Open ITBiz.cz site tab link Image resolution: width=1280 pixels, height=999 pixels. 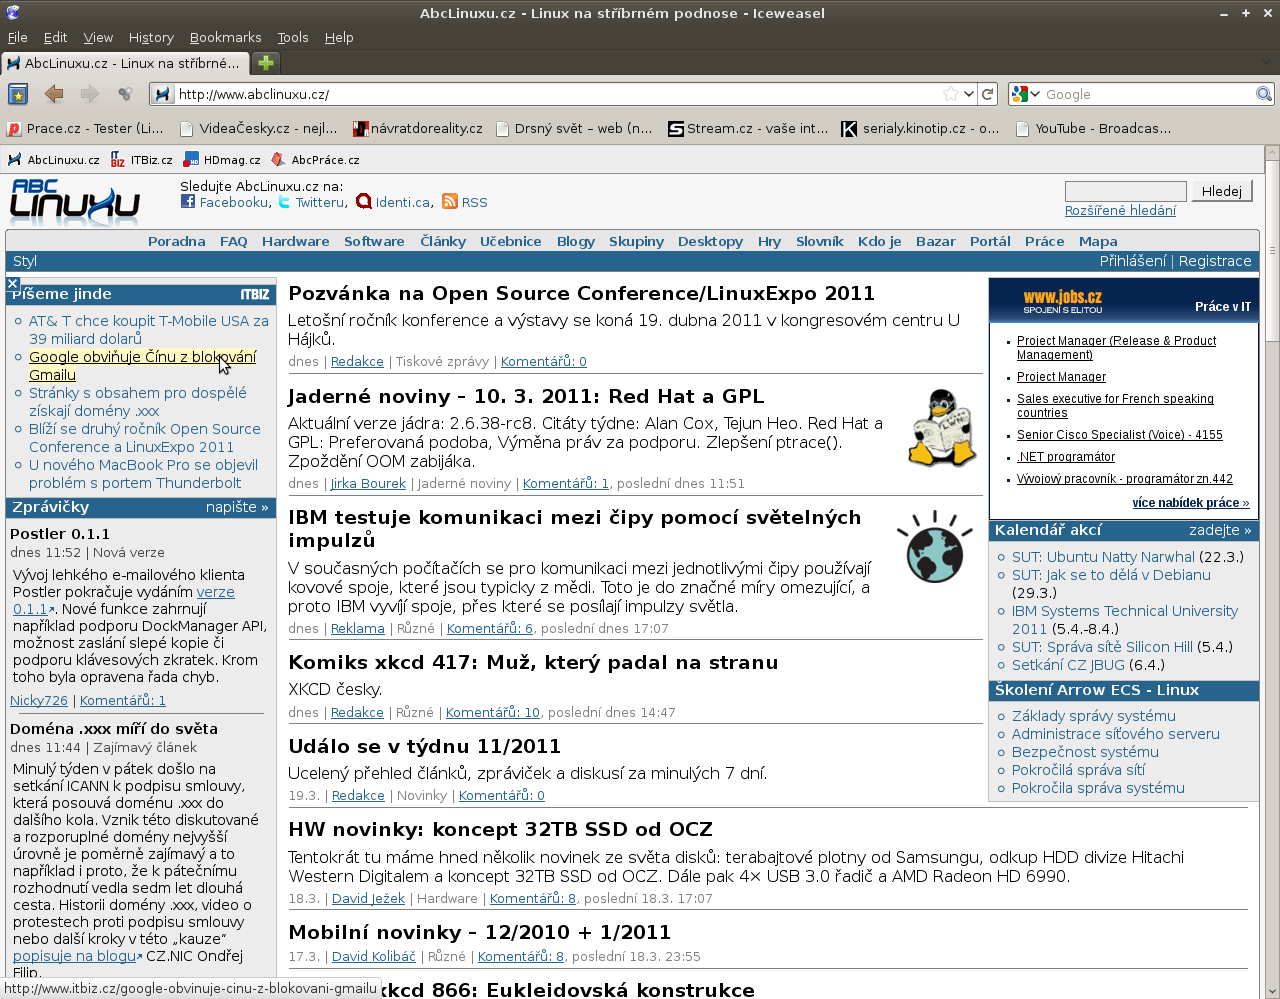pyautogui.click(x=142, y=160)
